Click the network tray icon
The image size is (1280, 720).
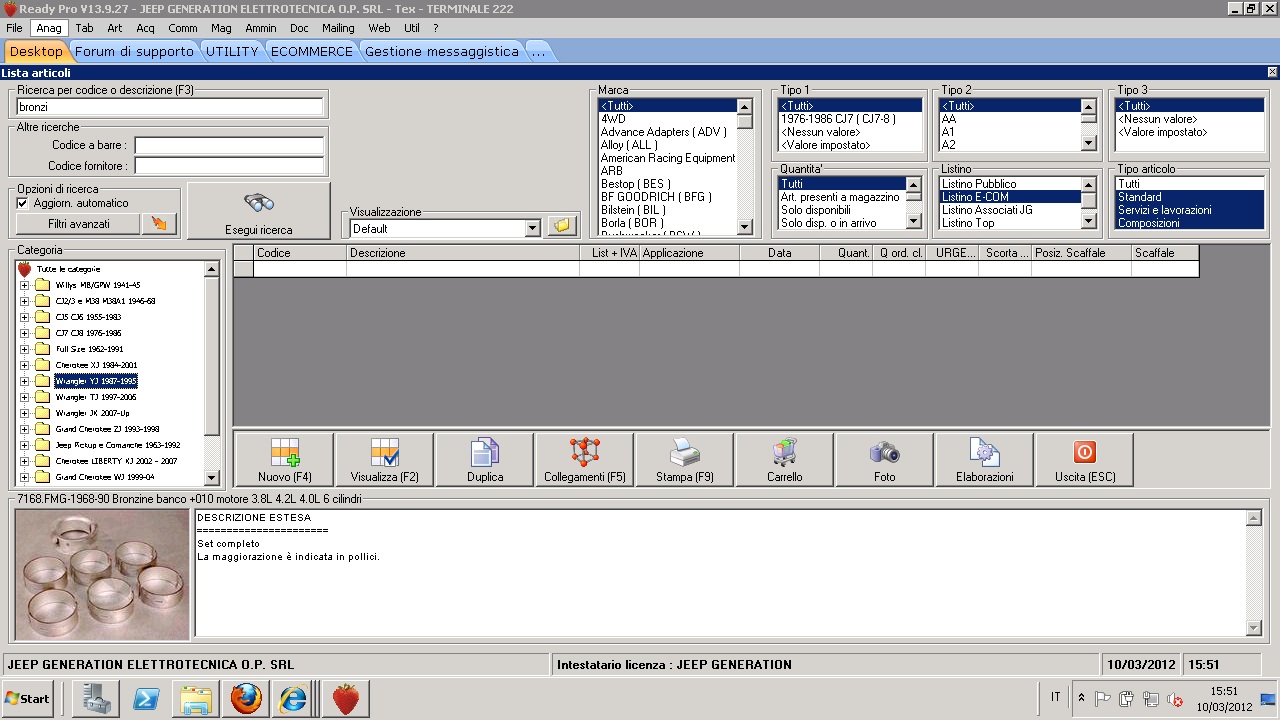1151,699
